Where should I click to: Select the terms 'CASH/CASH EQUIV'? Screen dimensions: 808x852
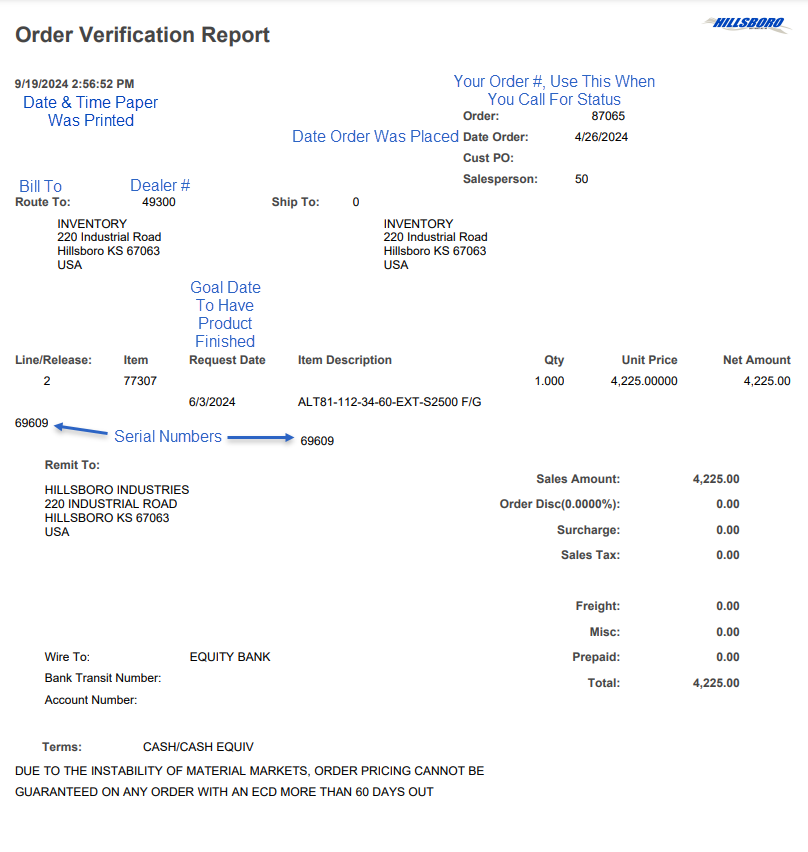(x=198, y=748)
